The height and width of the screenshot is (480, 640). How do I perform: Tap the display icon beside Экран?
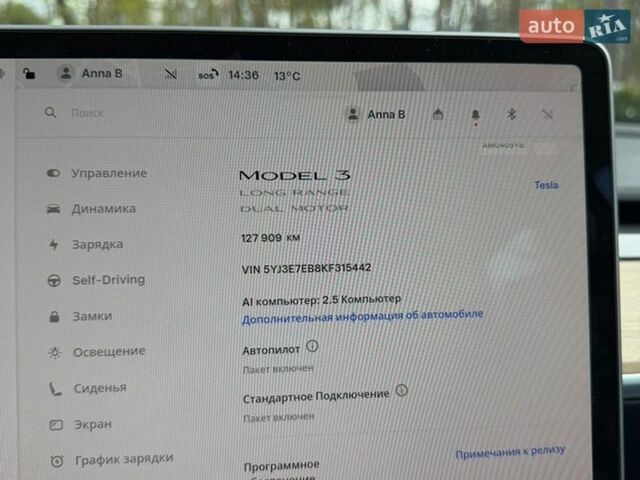(56, 425)
